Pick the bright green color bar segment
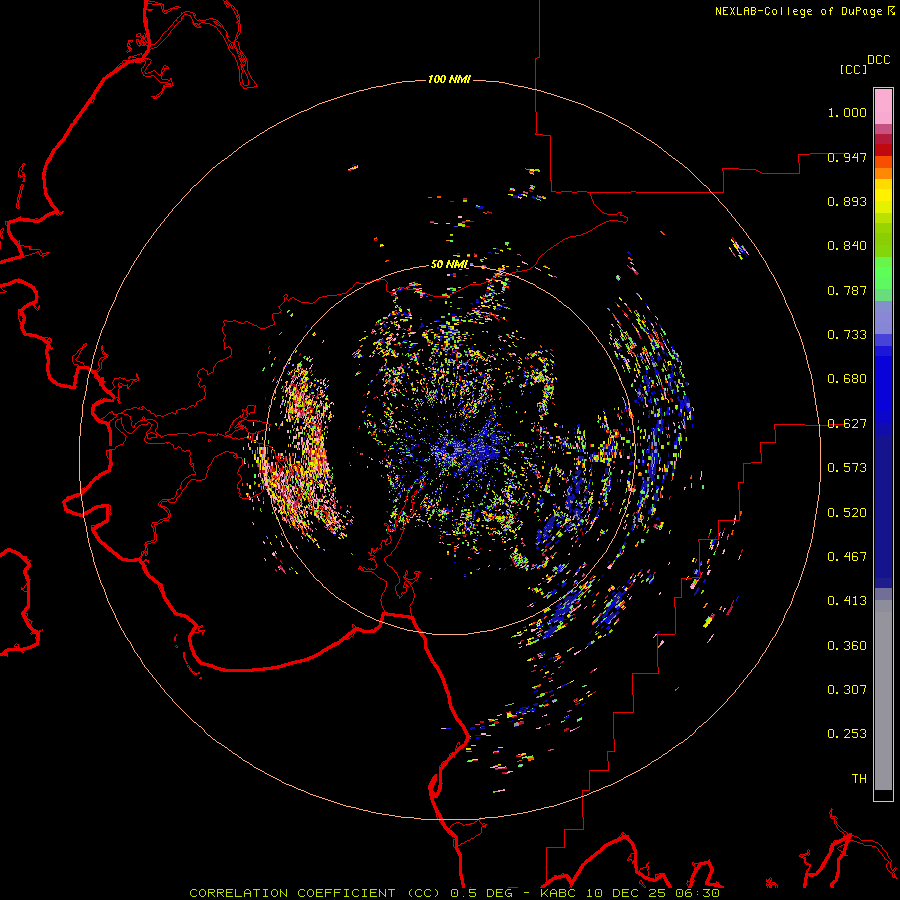Image resolution: width=900 pixels, height=900 pixels. (x=883, y=273)
